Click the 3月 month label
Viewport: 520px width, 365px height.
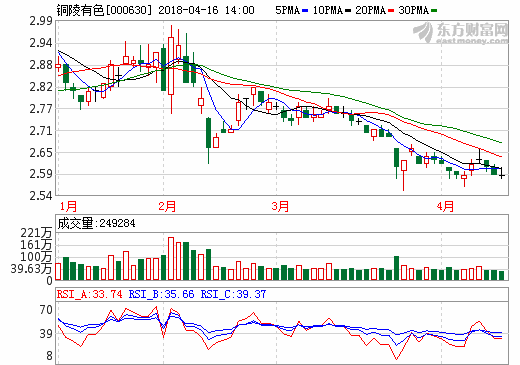point(280,206)
